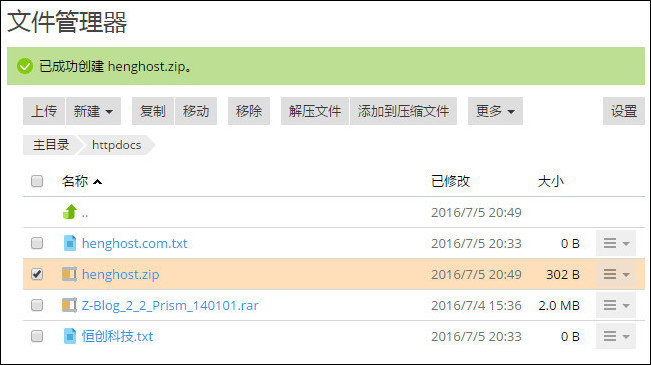651x365 pixels.
Task: Click the henghost.com.txt file icon
Action: [70, 243]
